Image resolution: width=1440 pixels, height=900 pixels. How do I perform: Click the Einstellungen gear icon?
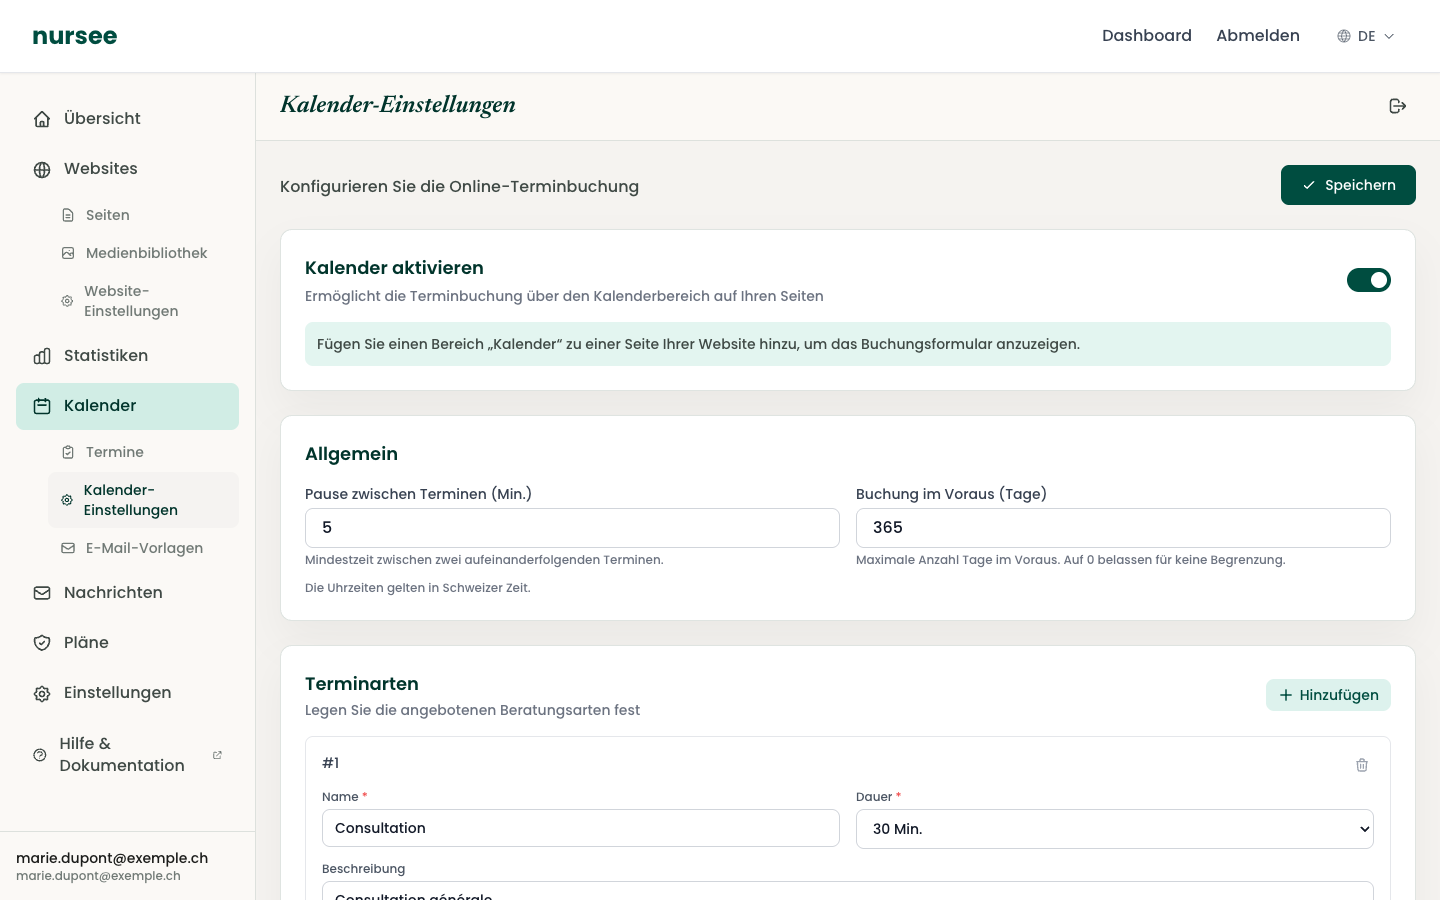click(42, 693)
